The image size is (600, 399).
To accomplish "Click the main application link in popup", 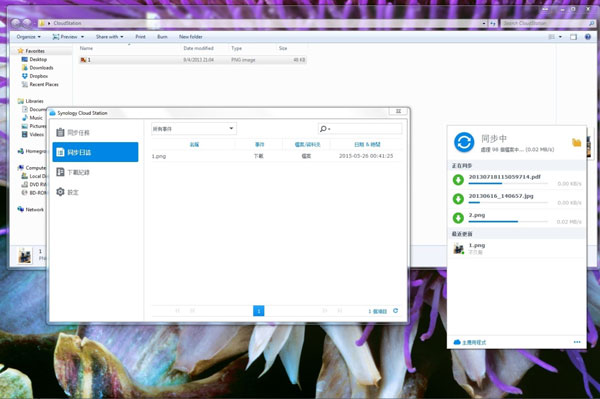I will [x=470, y=342].
